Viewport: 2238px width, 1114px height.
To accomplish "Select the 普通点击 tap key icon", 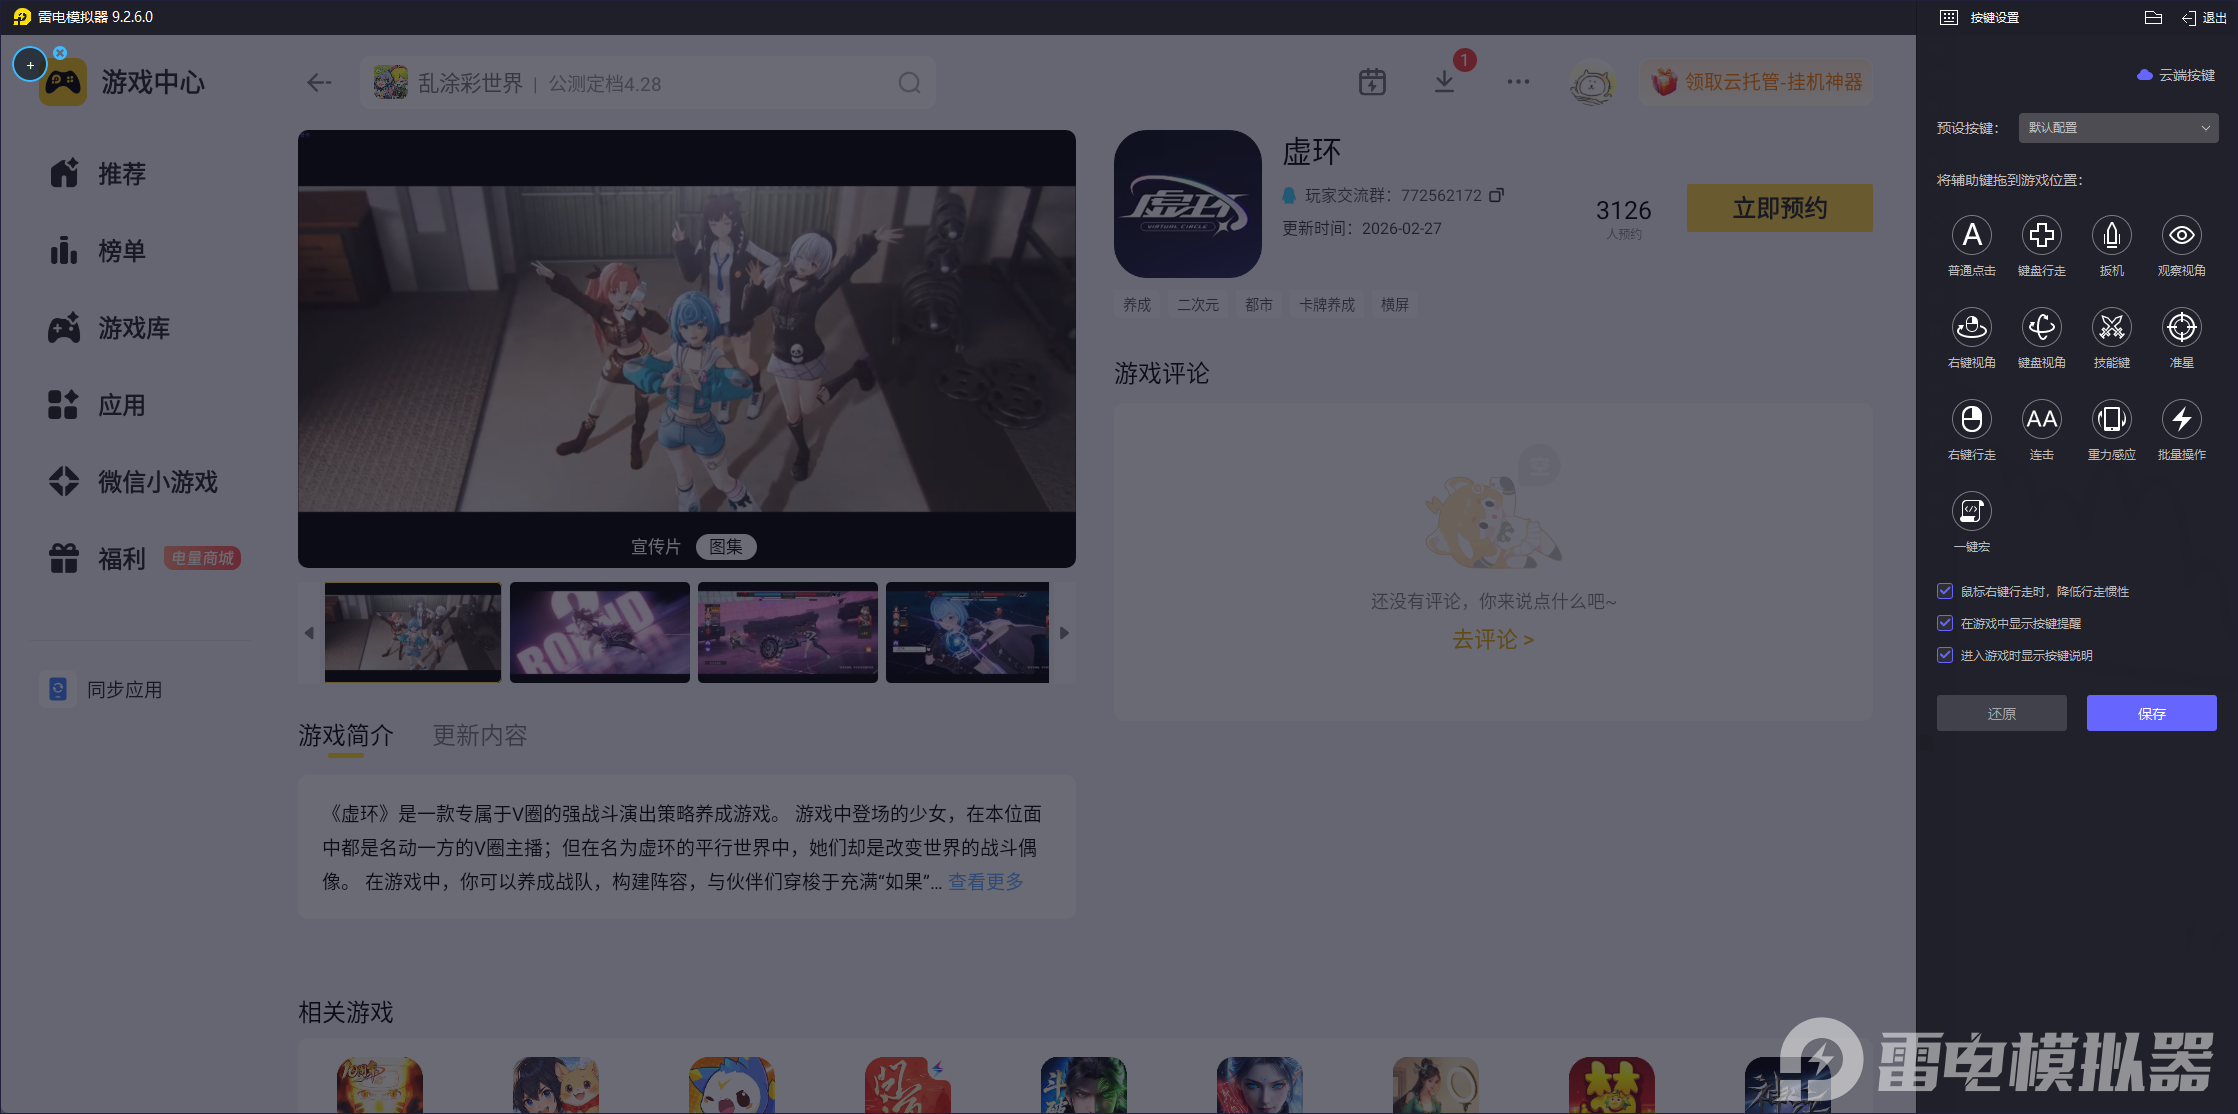I will click(1971, 236).
